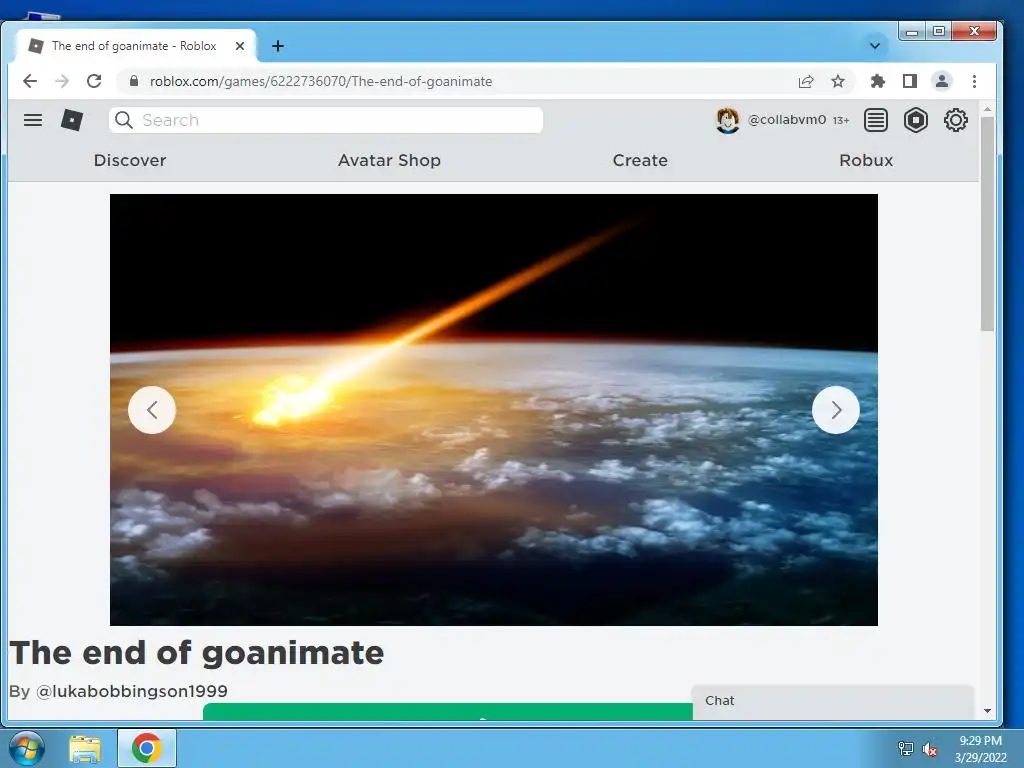
Task: Open the @collabvm0 profile link
Action: 786,120
